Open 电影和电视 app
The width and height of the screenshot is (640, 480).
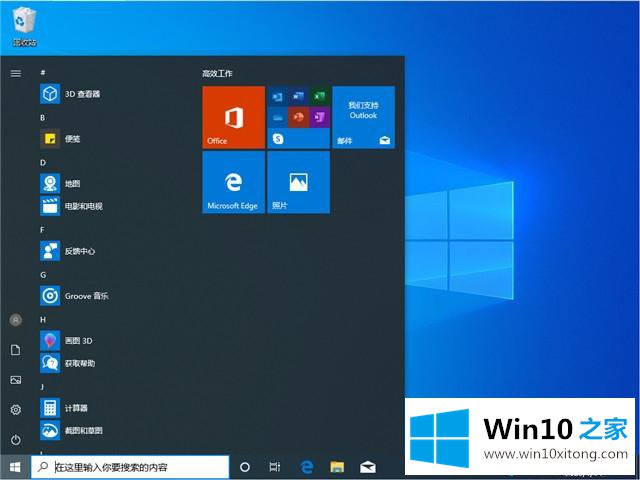click(x=71, y=206)
